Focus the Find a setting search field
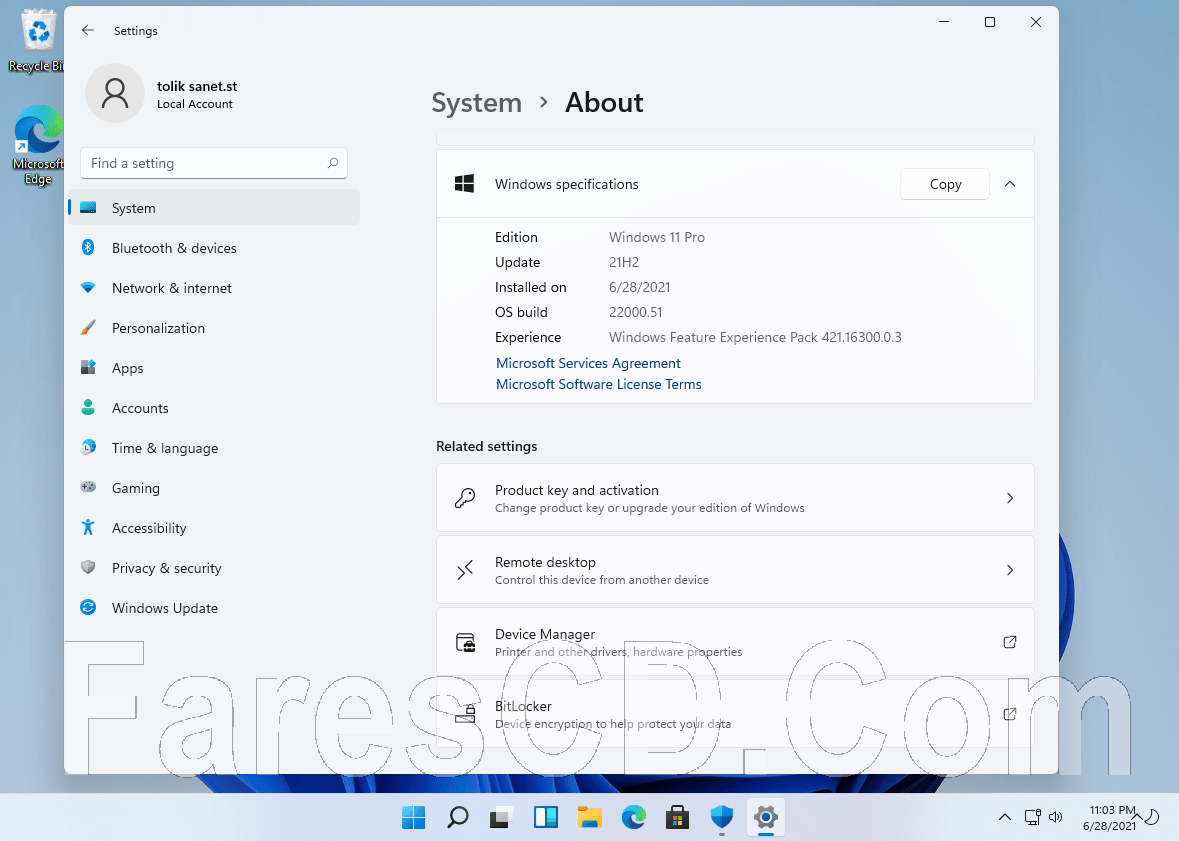Image resolution: width=1179 pixels, height=841 pixels. click(214, 163)
